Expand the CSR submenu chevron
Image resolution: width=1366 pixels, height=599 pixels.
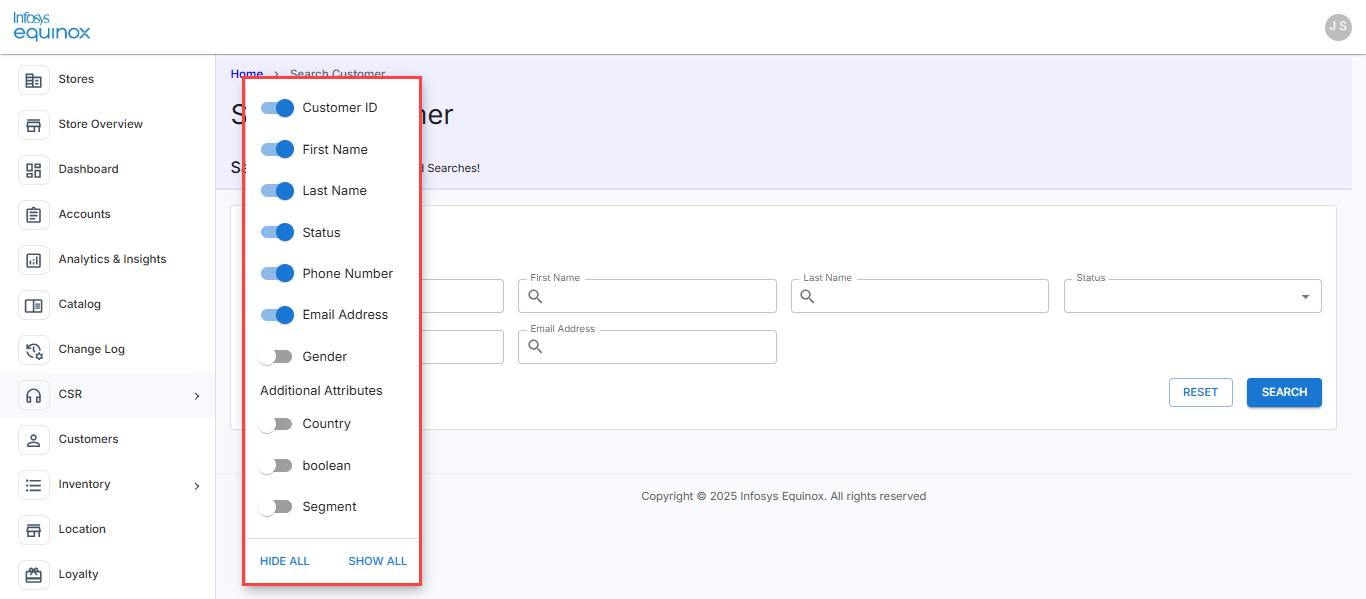coord(197,396)
